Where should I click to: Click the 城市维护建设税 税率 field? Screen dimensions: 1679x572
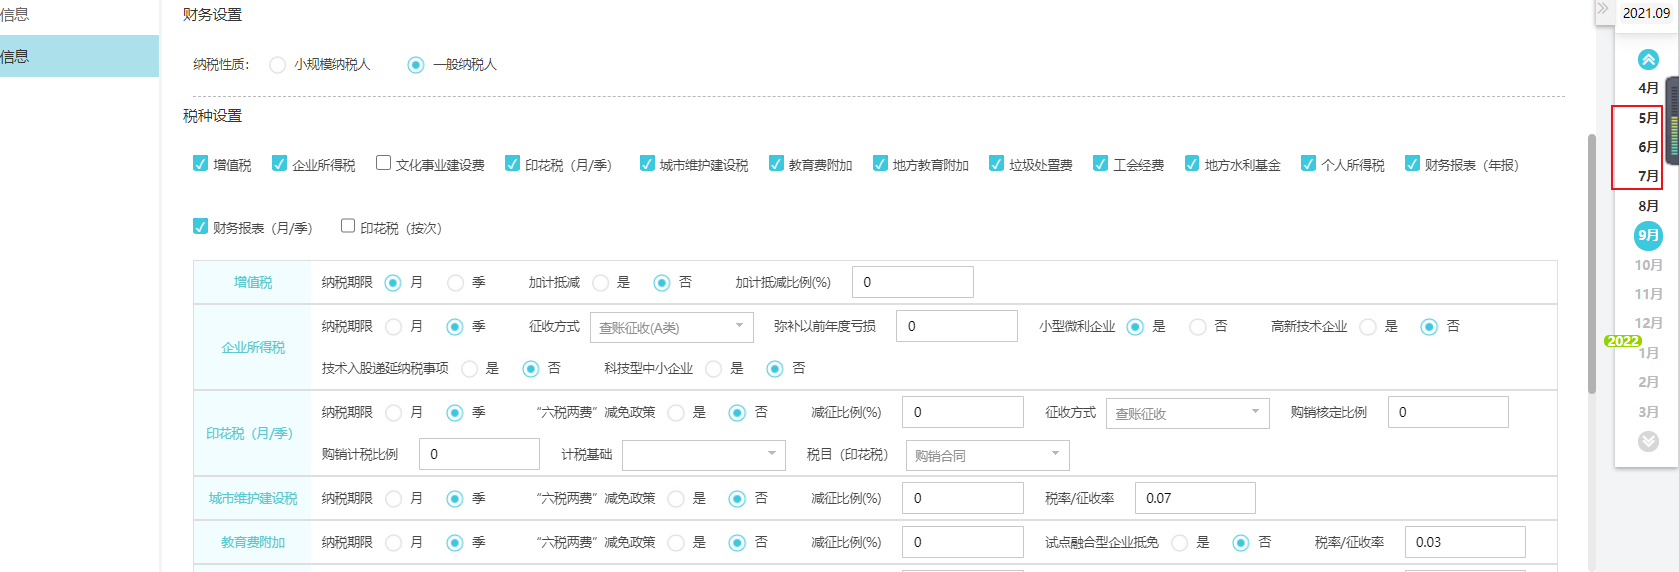tap(1195, 498)
